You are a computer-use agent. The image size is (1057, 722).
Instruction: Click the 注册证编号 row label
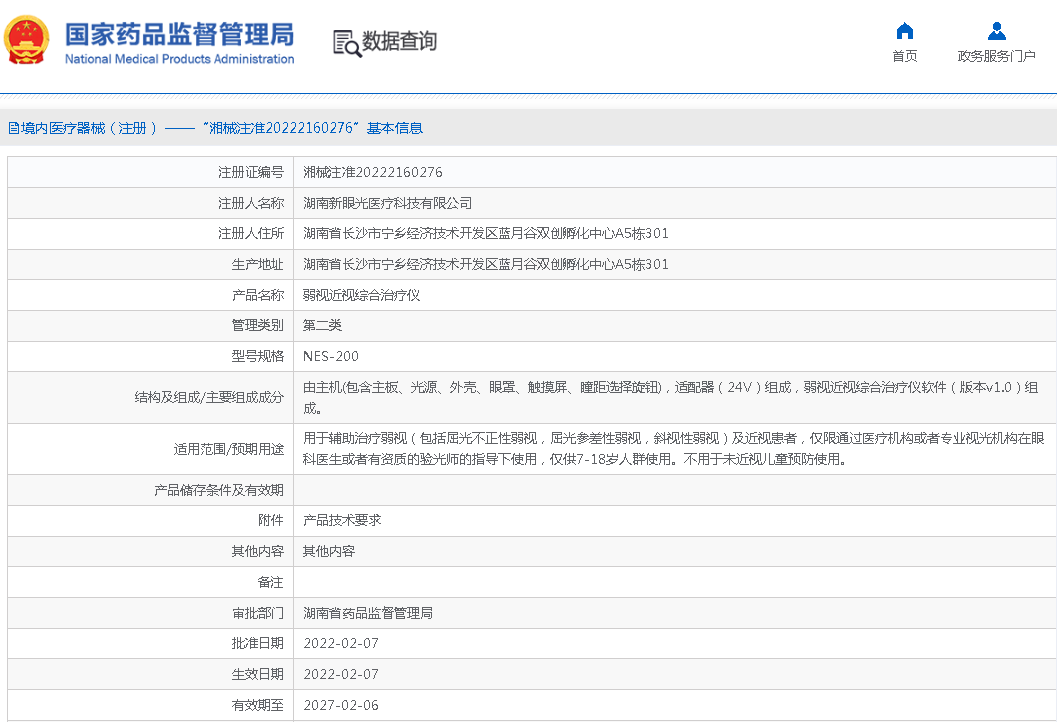(251, 173)
